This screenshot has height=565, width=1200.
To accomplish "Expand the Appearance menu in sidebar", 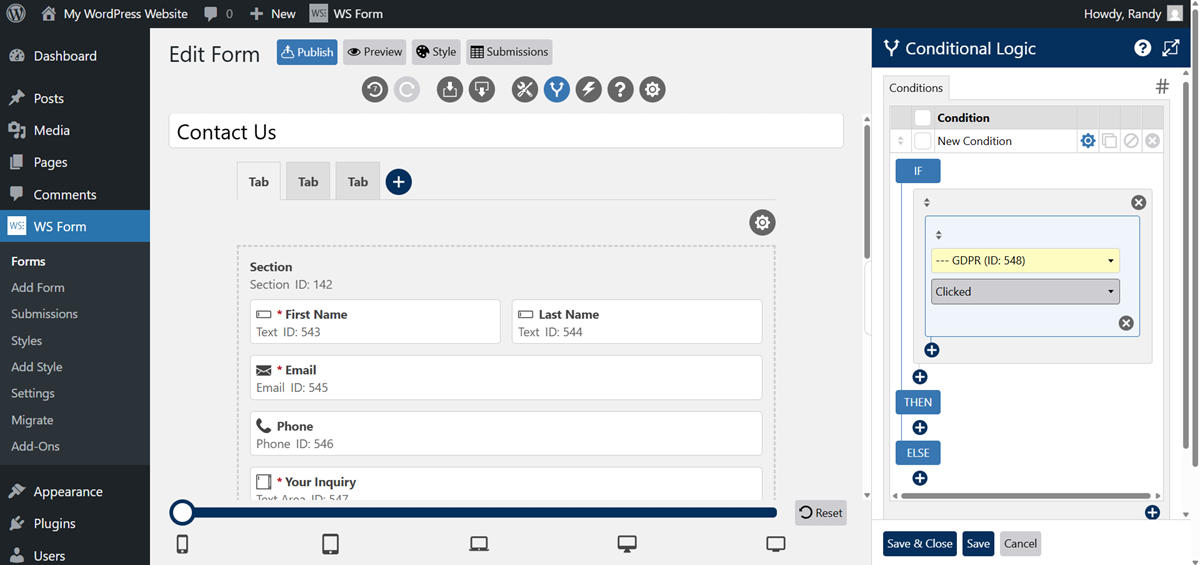I will point(67,491).
